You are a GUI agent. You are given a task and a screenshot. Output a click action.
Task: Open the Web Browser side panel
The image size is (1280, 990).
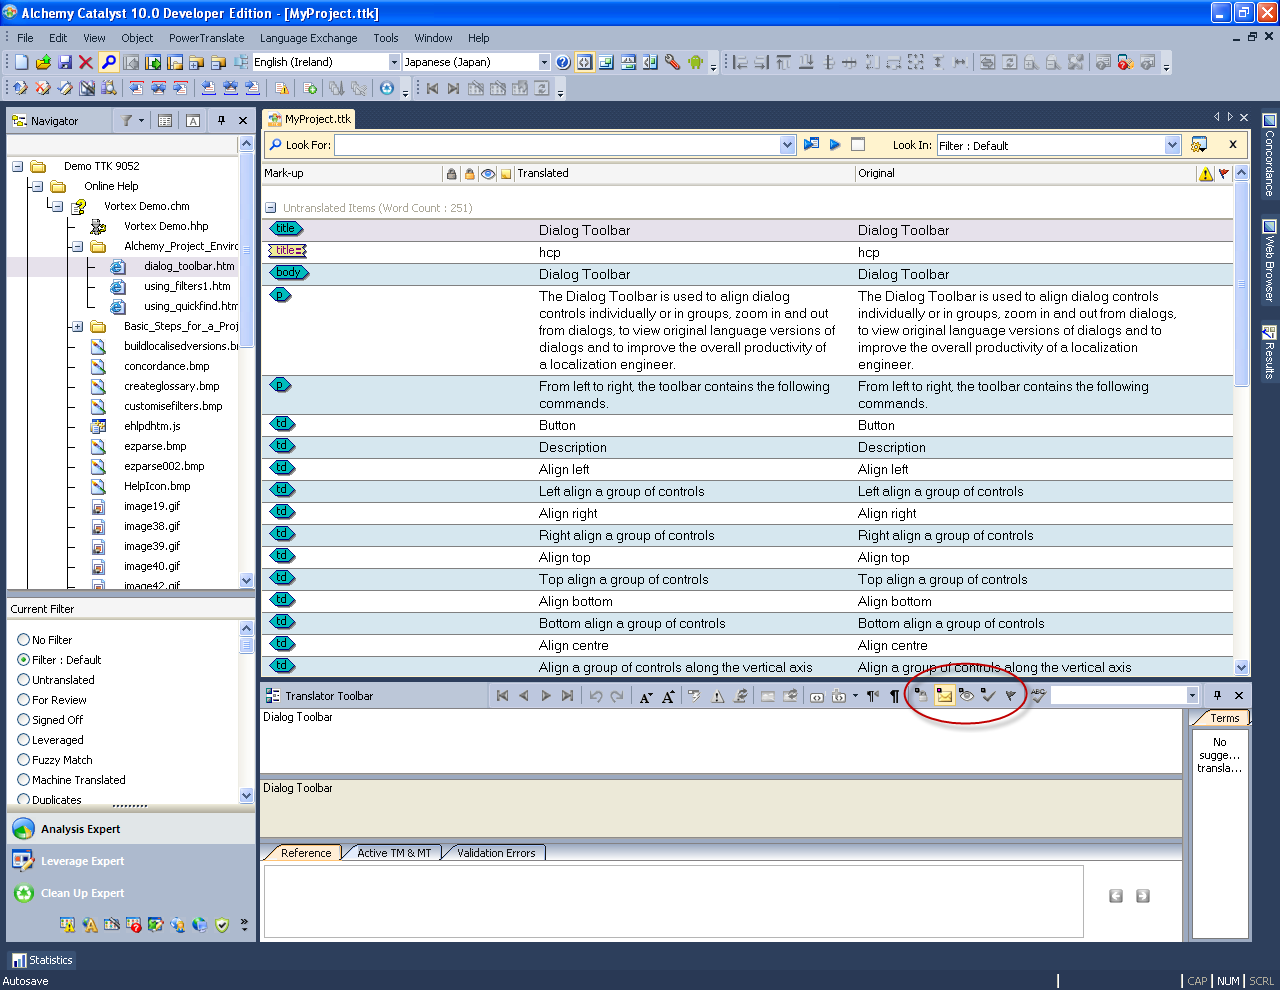pyautogui.click(x=1269, y=261)
